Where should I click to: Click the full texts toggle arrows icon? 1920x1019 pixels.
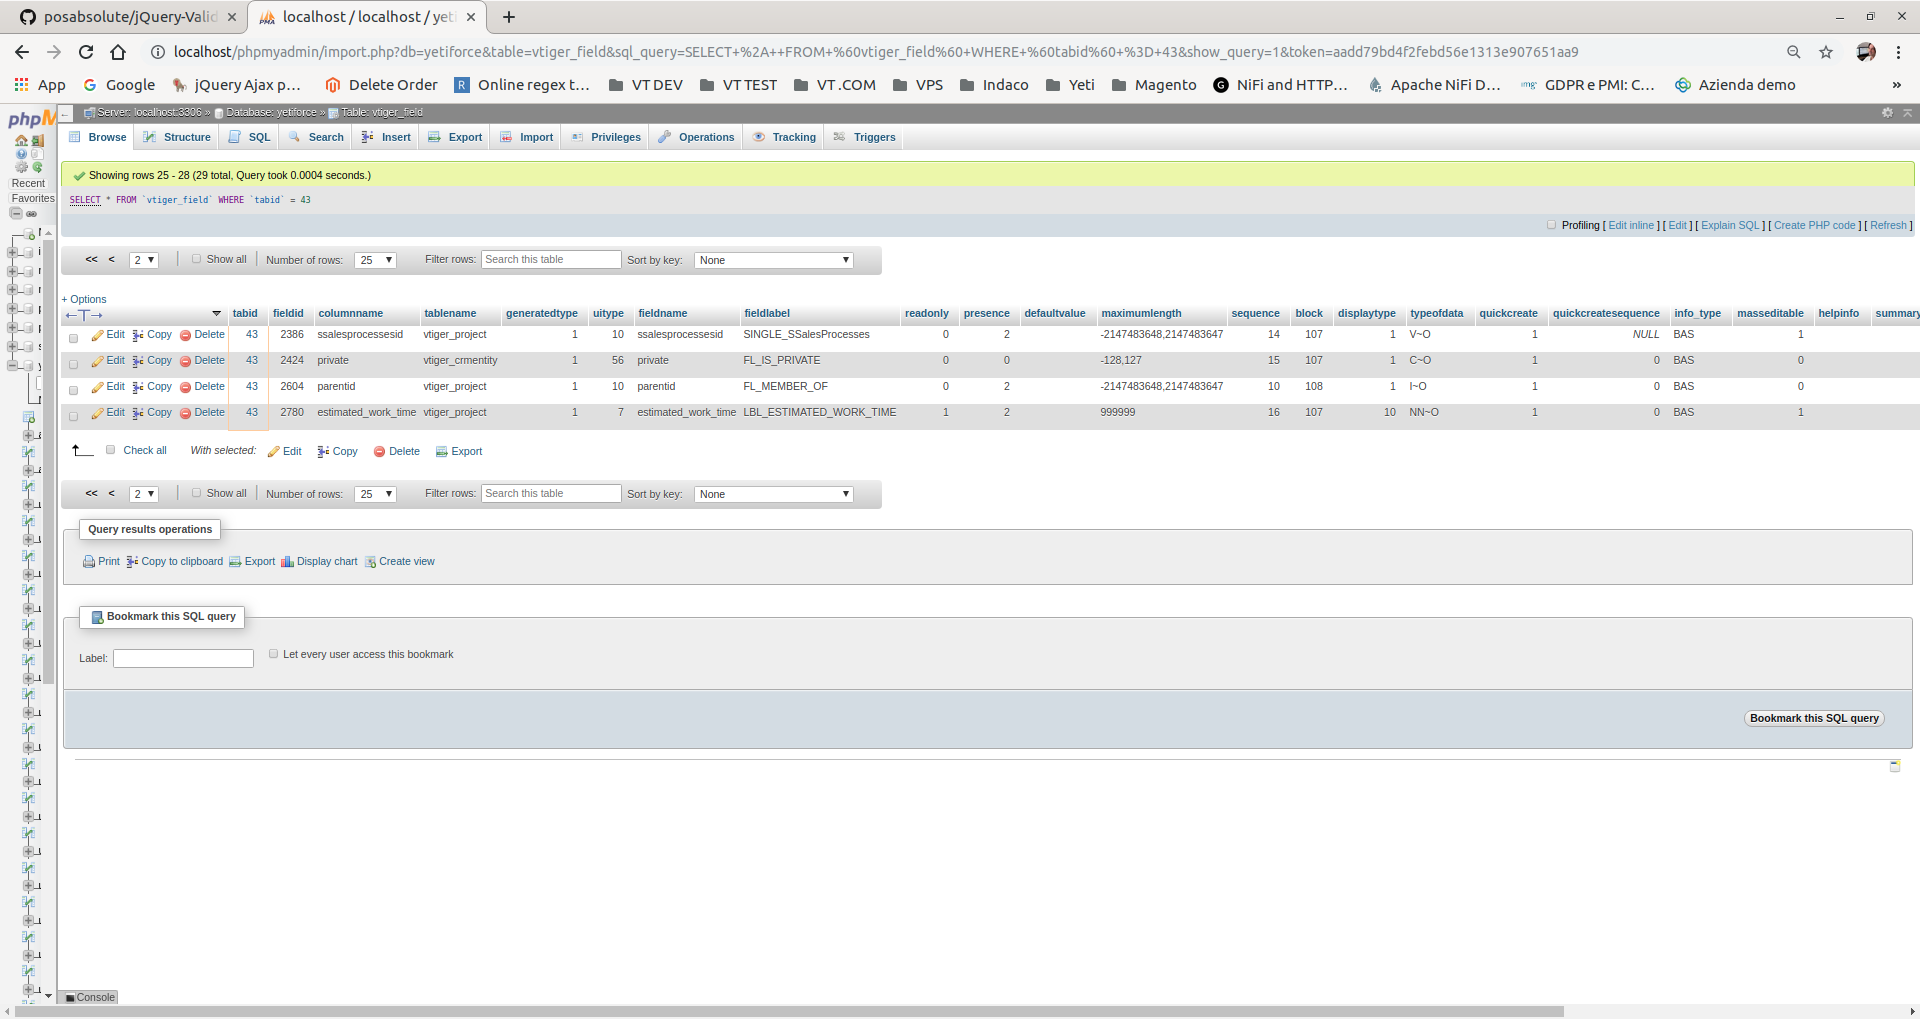point(84,316)
